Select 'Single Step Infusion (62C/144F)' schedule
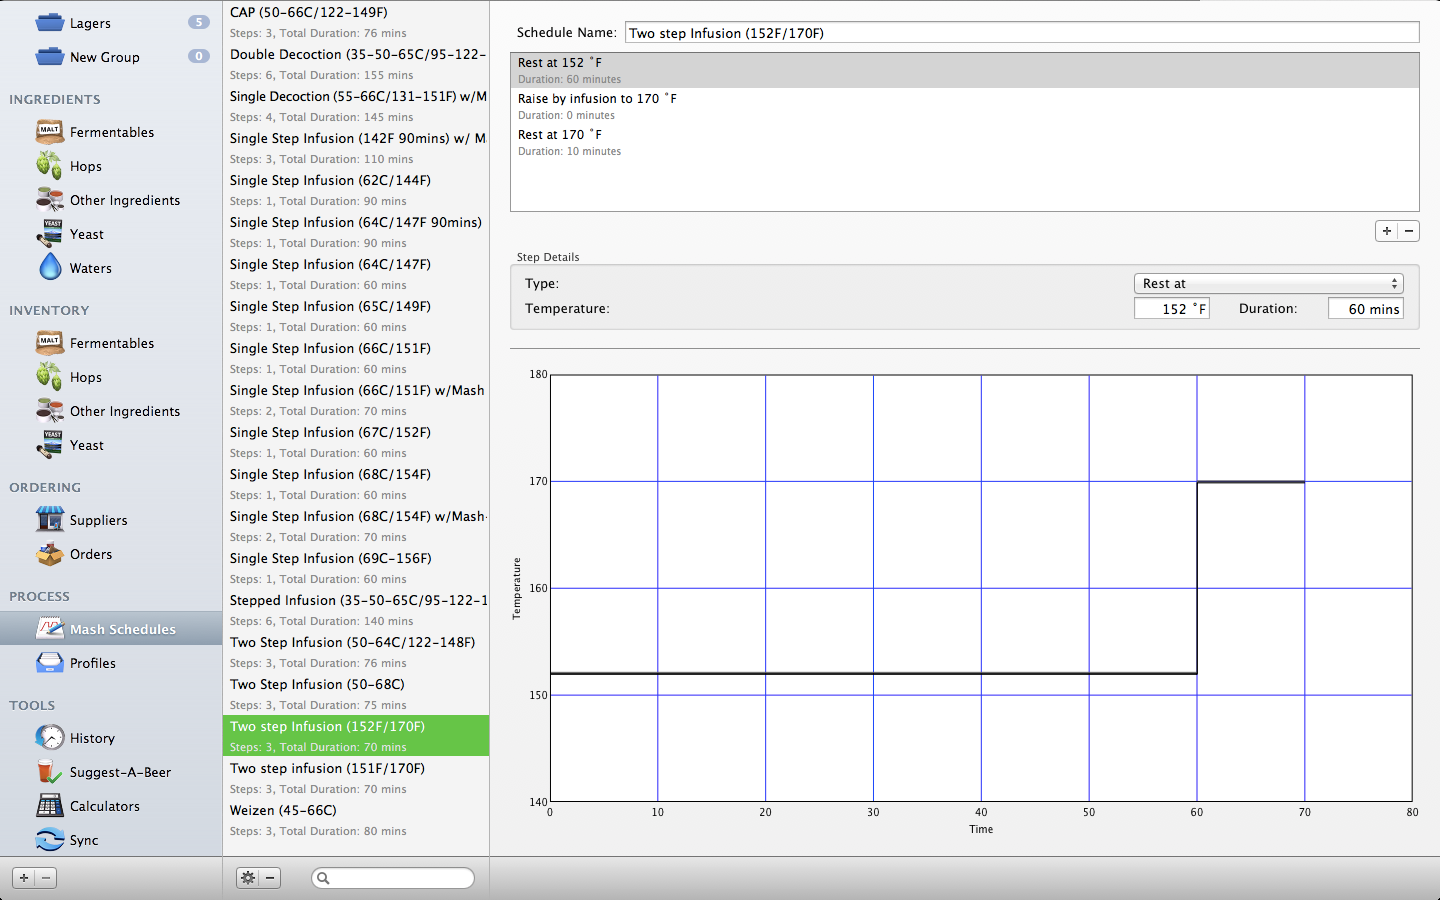 356,190
